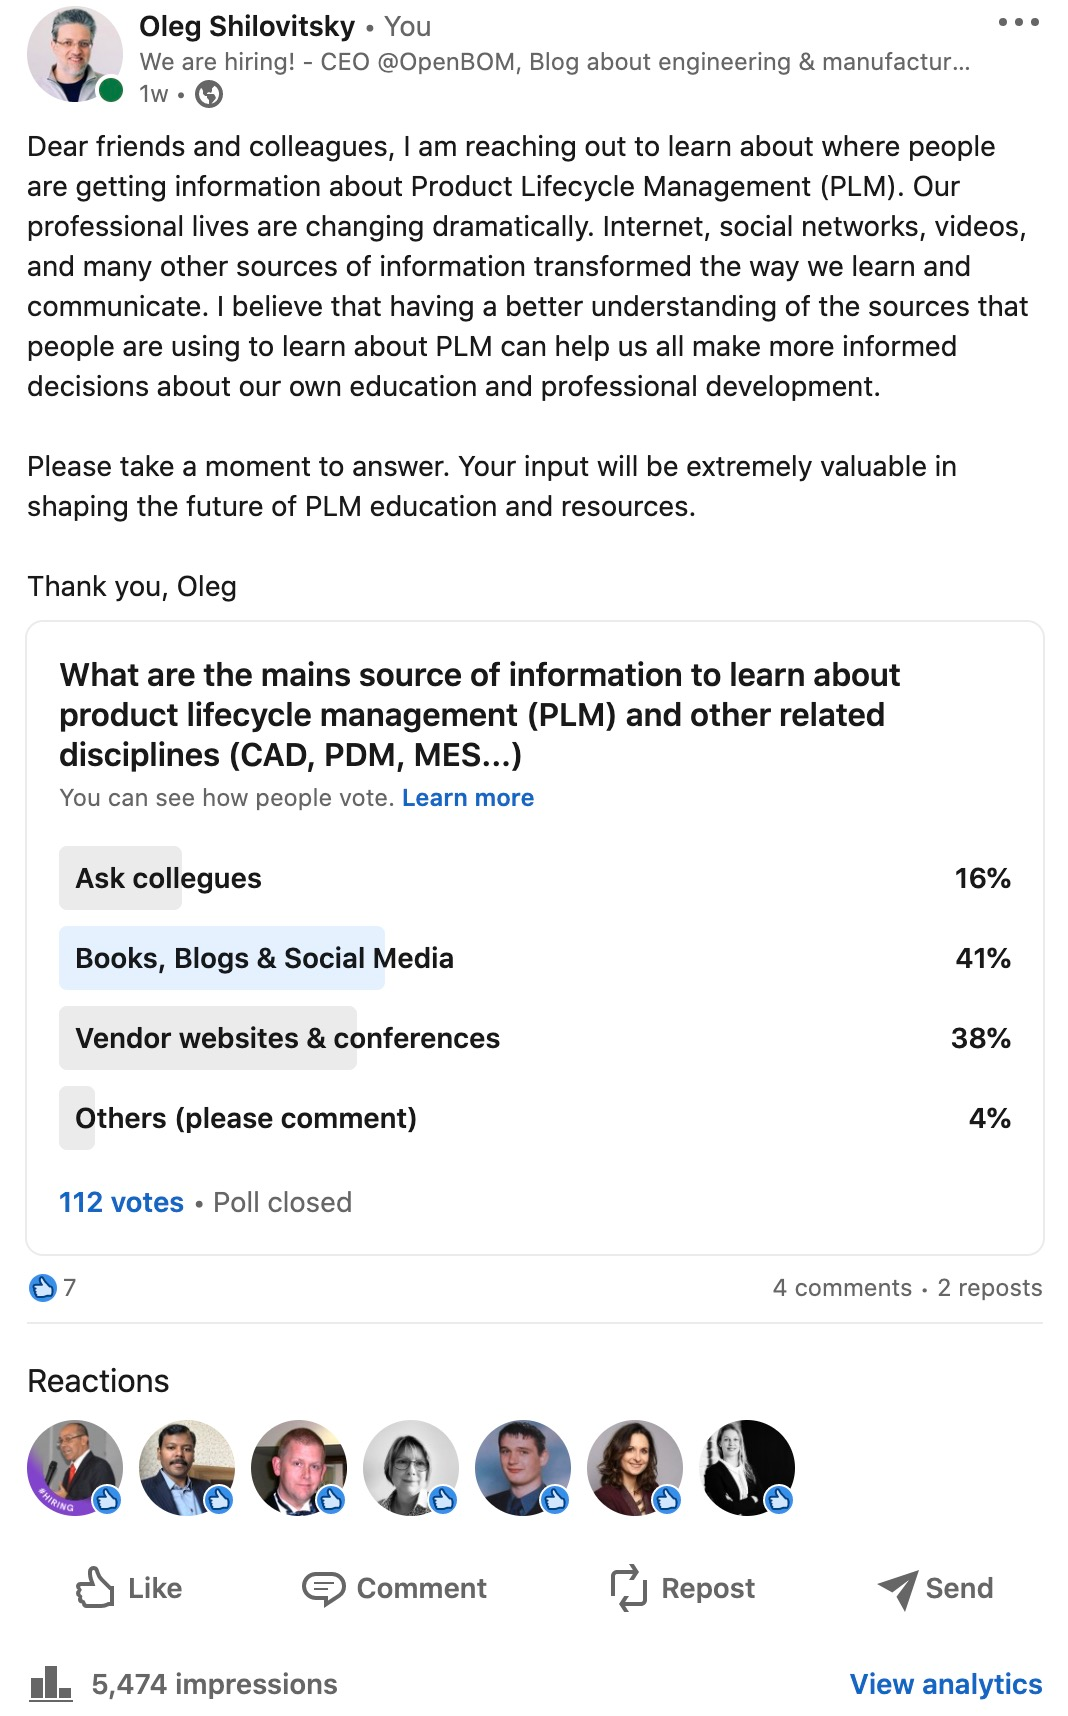Select the Books, Blogs & Social Media result
The width and height of the screenshot is (1068, 1716).
pyautogui.click(x=535, y=958)
